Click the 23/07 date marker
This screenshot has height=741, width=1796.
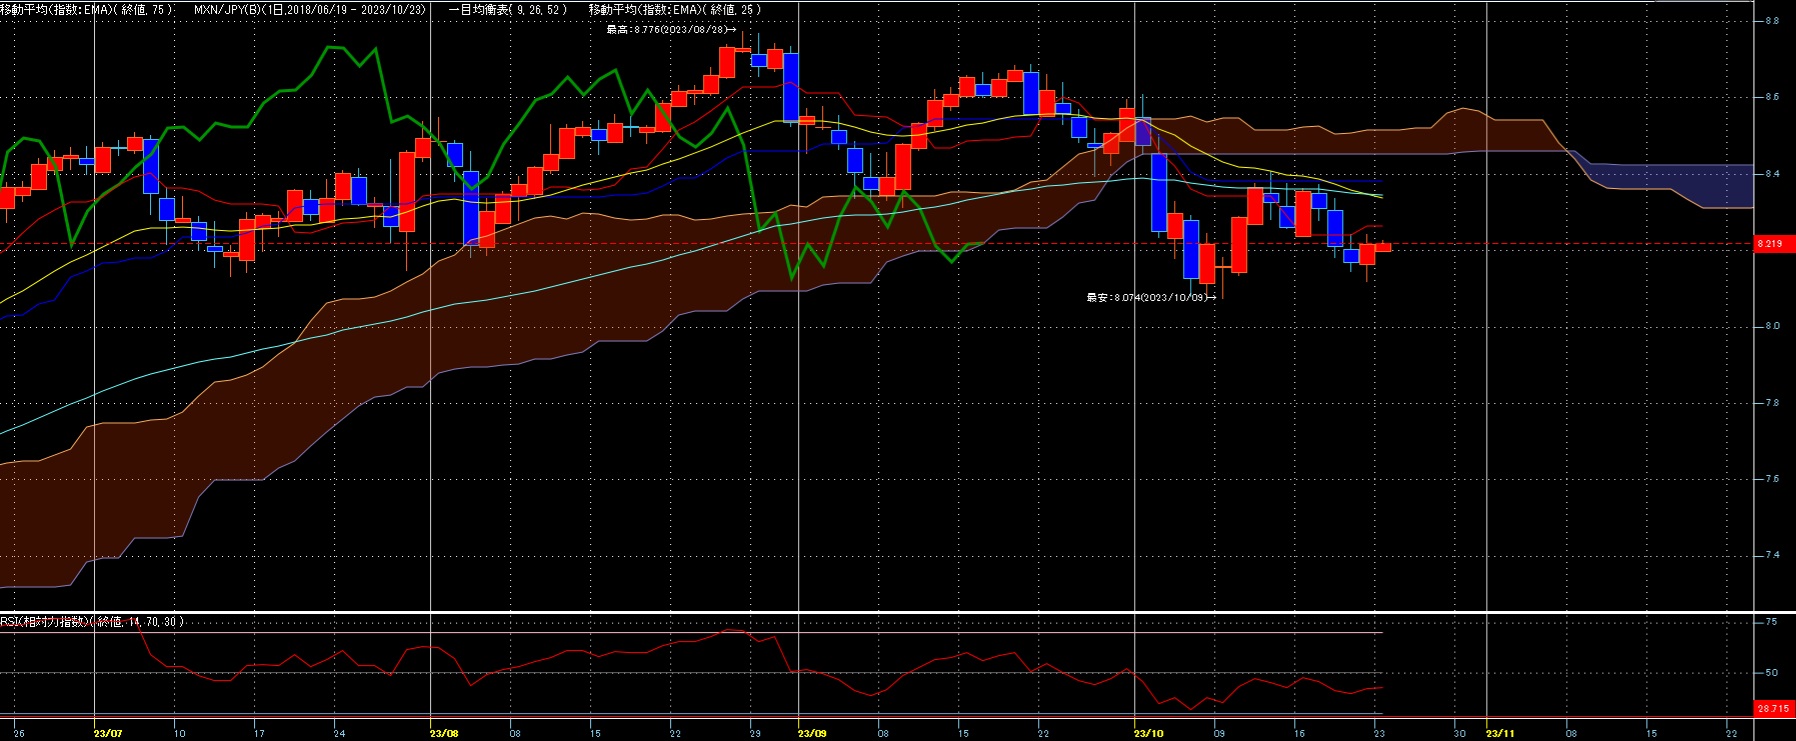108,733
